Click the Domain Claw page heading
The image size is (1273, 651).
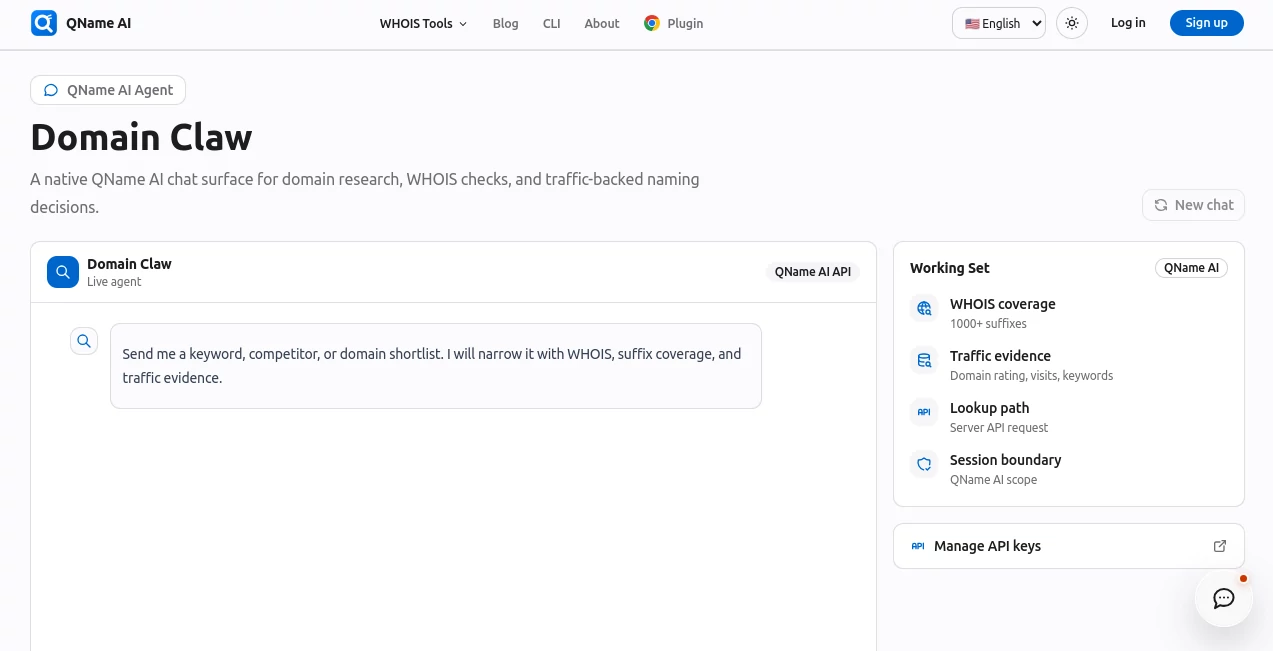[141, 137]
